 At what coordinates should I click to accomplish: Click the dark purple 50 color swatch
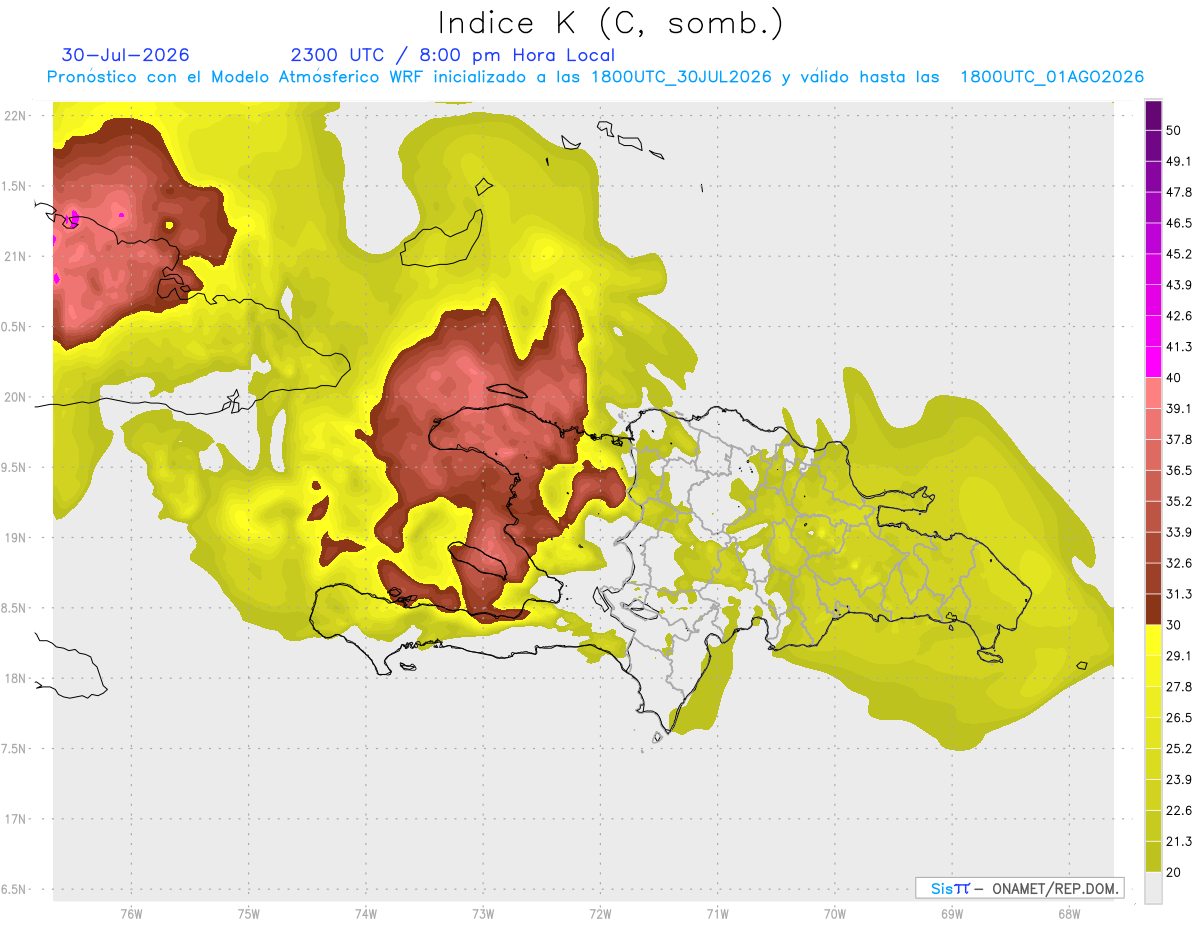(1153, 115)
